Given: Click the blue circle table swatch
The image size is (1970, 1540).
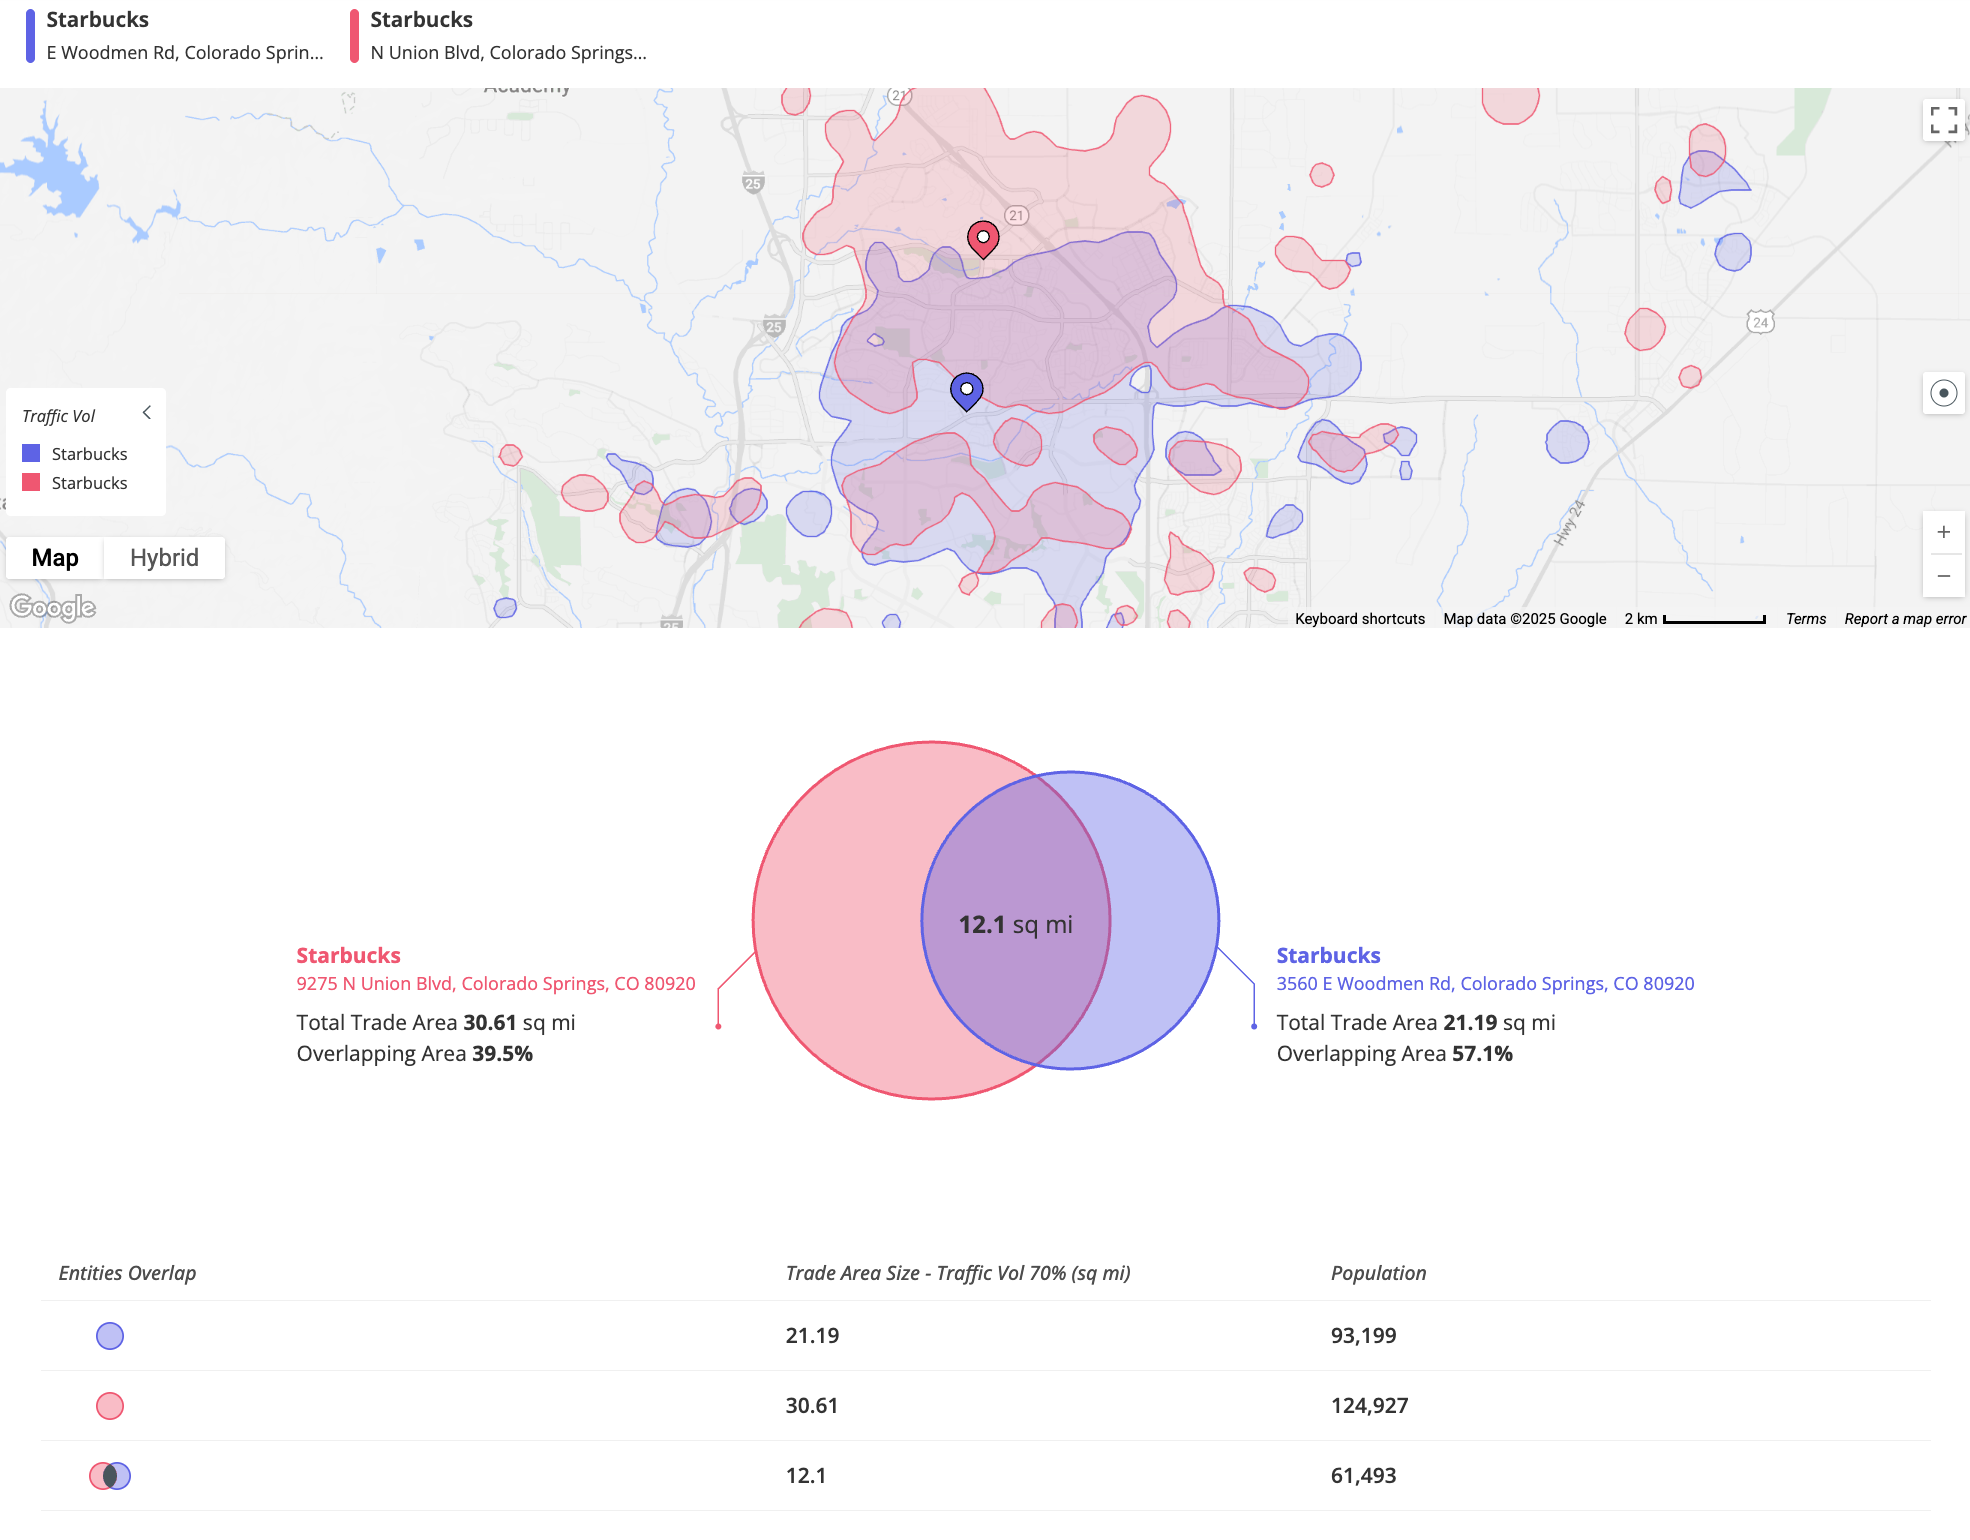Looking at the screenshot, I should click(110, 1336).
